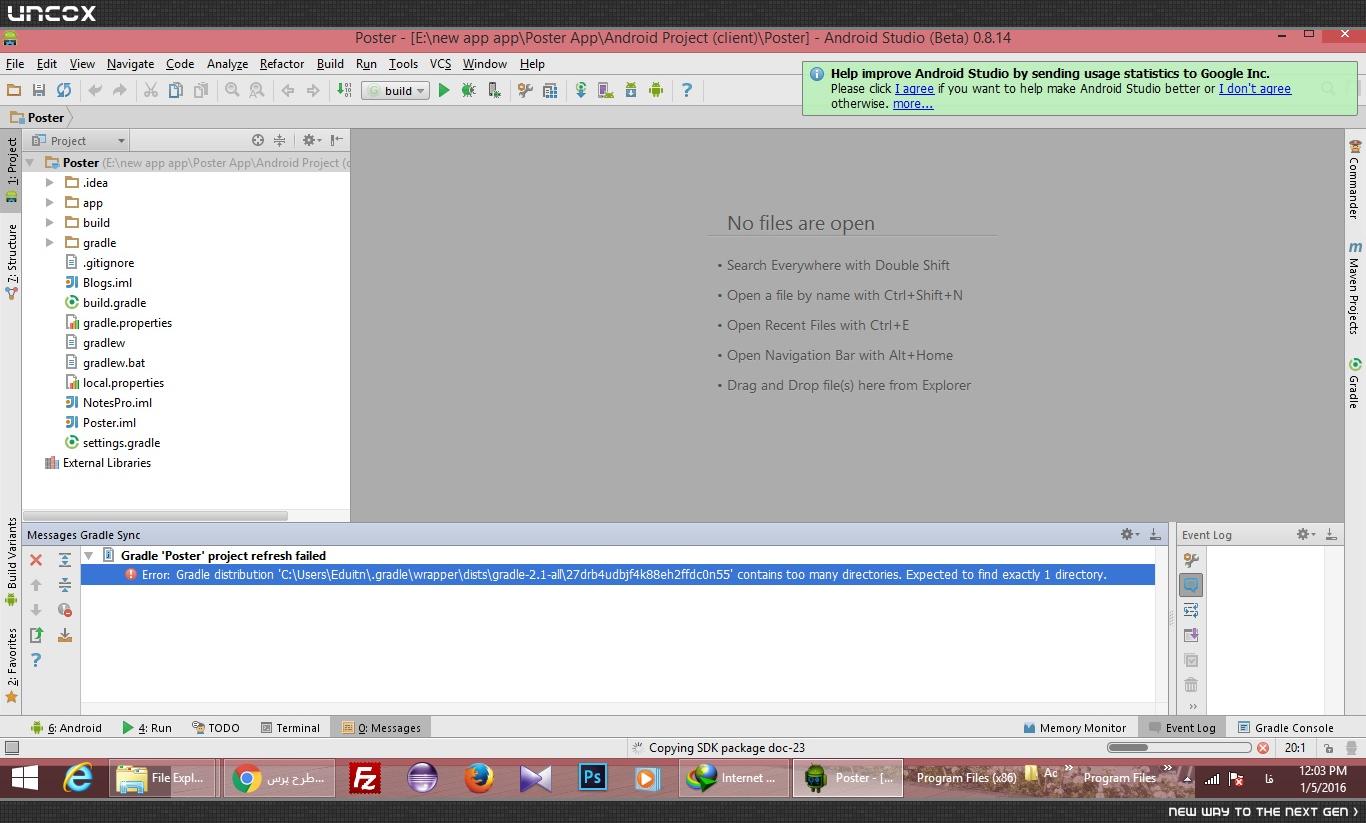The height and width of the screenshot is (823, 1366).
Task: Open the VCS menu
Action: click(x=441, y=64)
